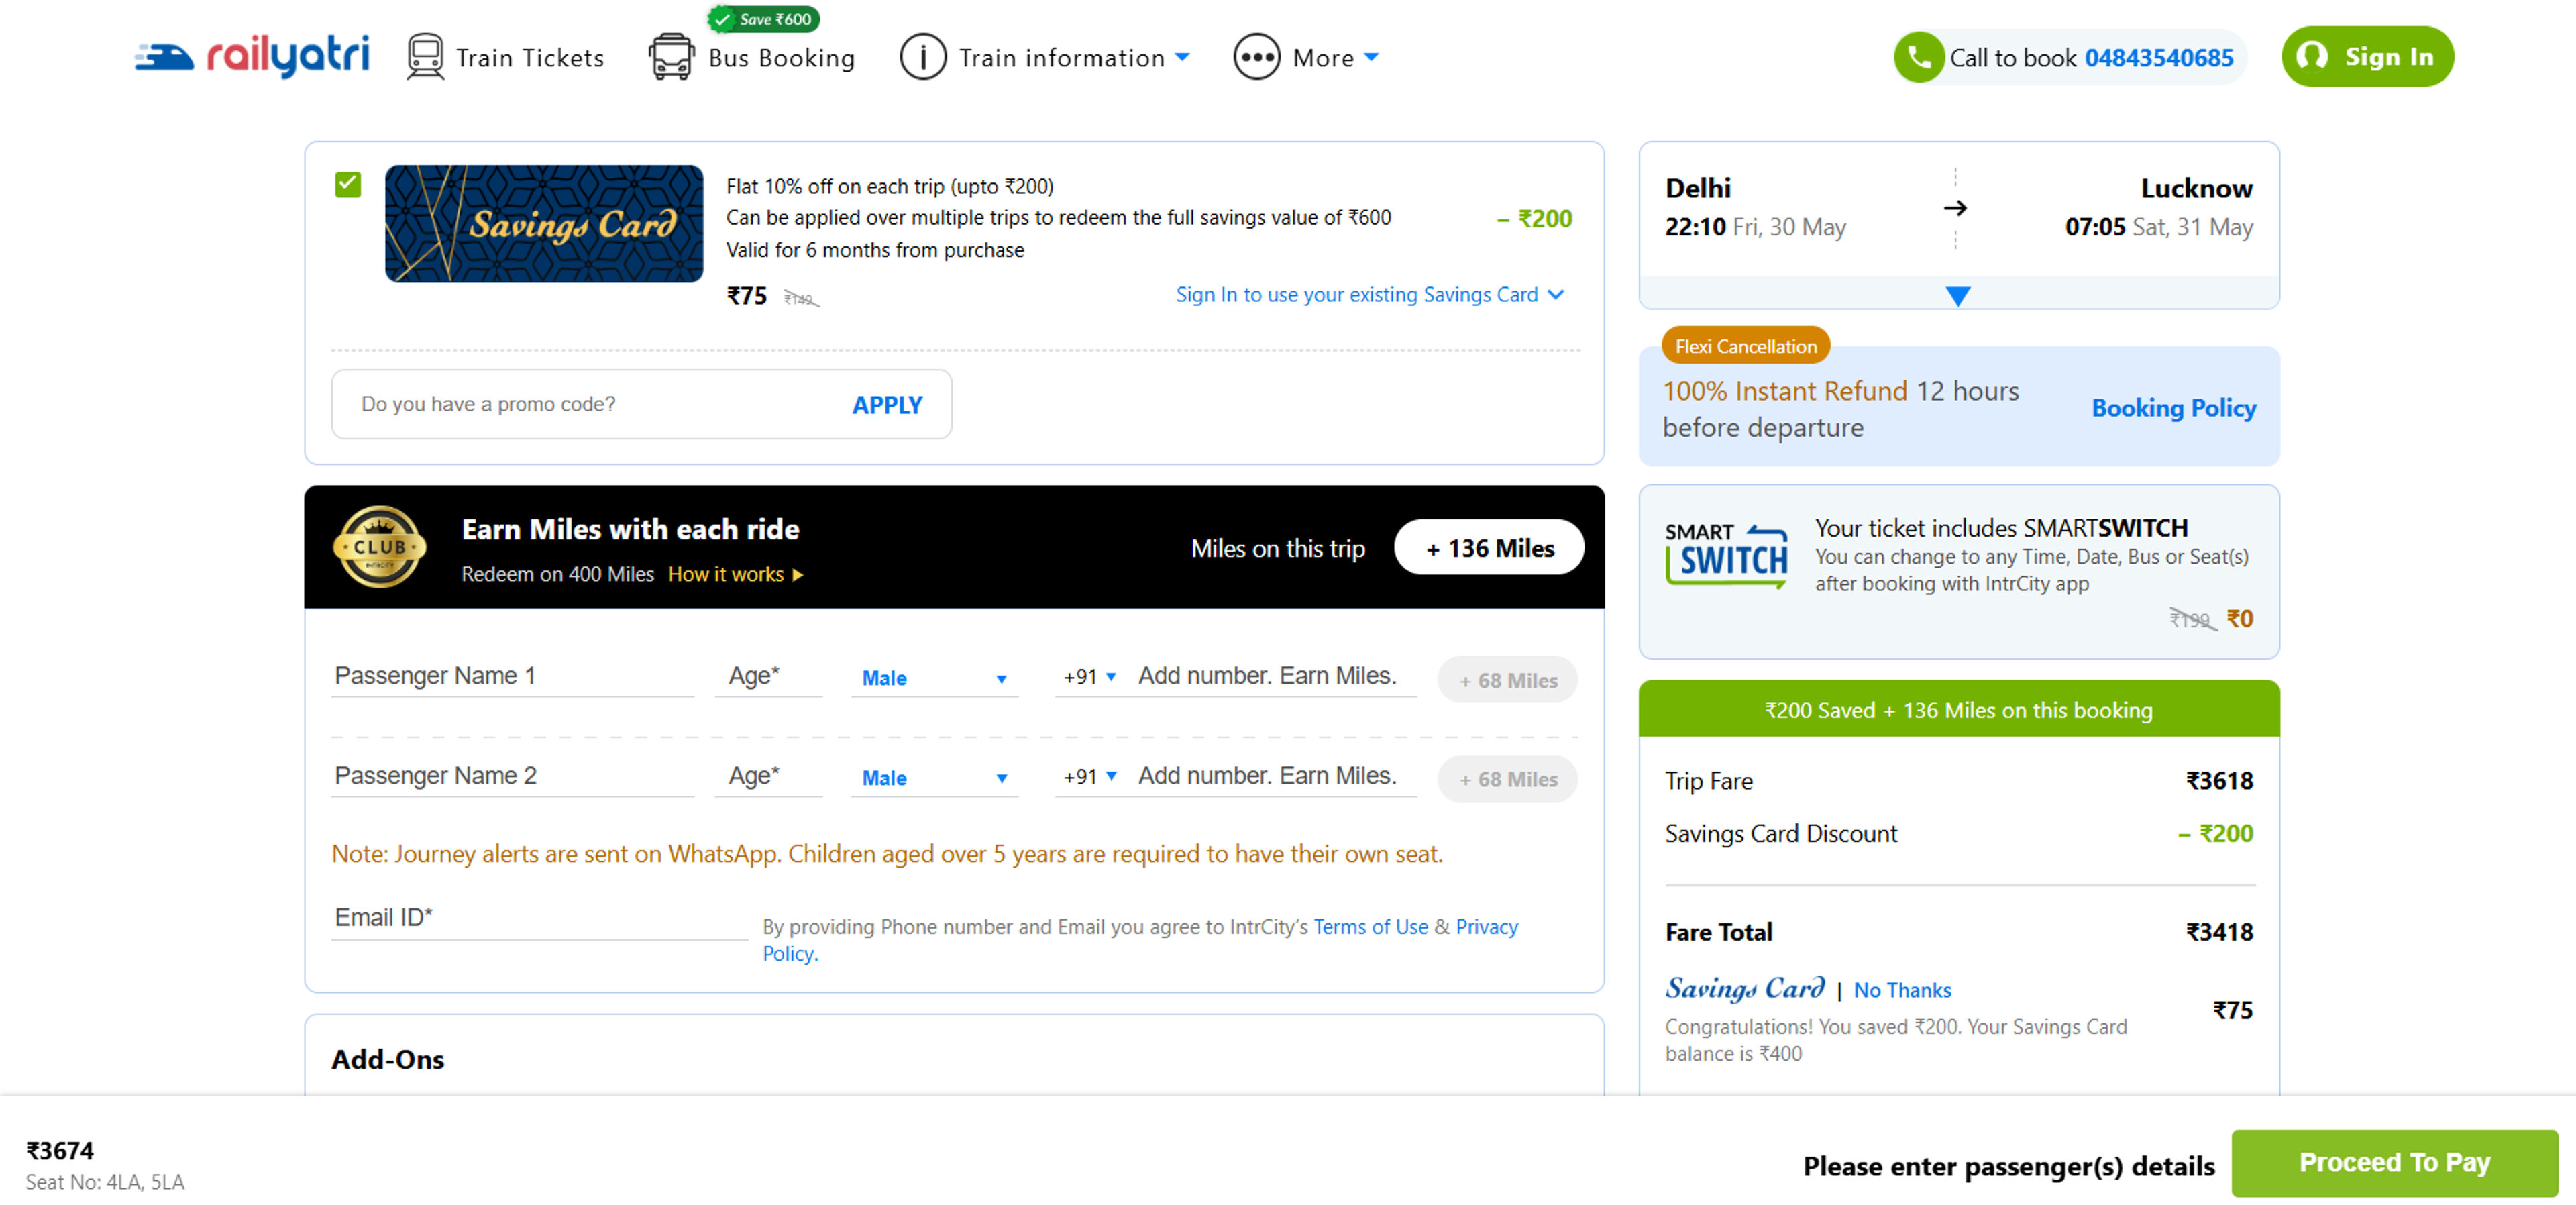Focus Passenger Name 1 field
Screen dimensions: 2576x1205
pos(512,676)
